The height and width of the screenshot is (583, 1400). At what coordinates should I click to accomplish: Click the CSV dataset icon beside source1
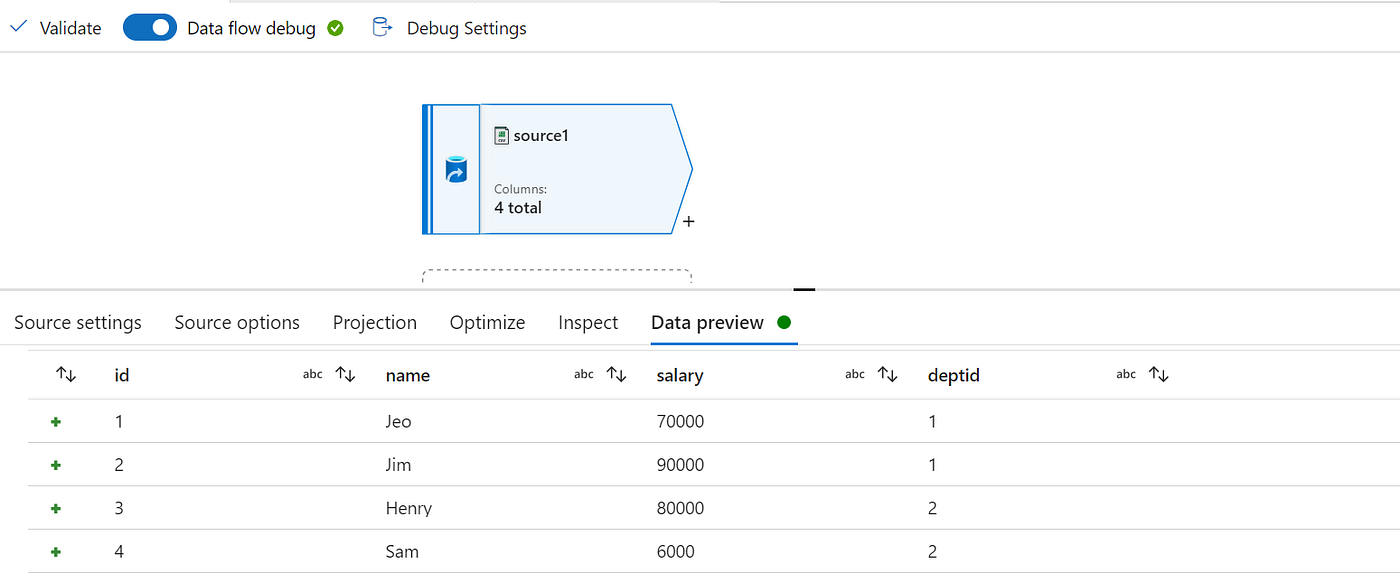(502, 135)
